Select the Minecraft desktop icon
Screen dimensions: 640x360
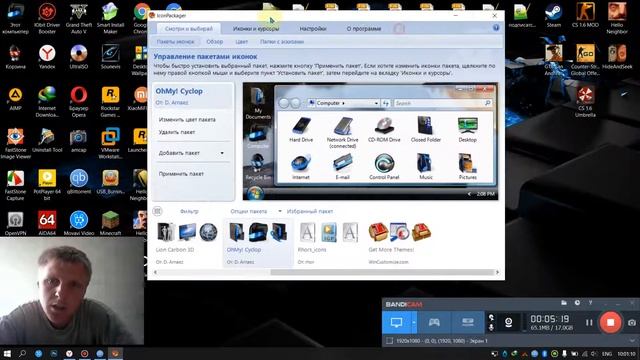click(110, 223)
